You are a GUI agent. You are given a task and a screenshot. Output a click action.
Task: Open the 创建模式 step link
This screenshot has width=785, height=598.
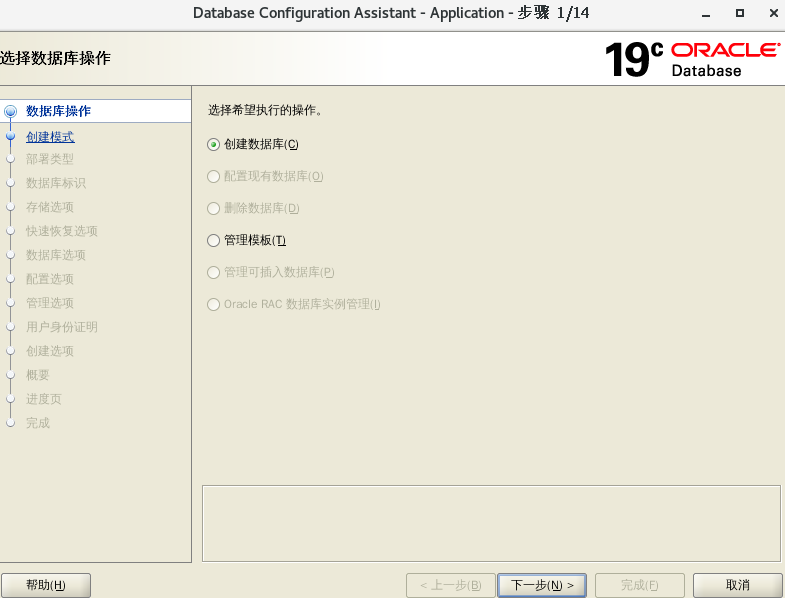[x=50, y=137]
